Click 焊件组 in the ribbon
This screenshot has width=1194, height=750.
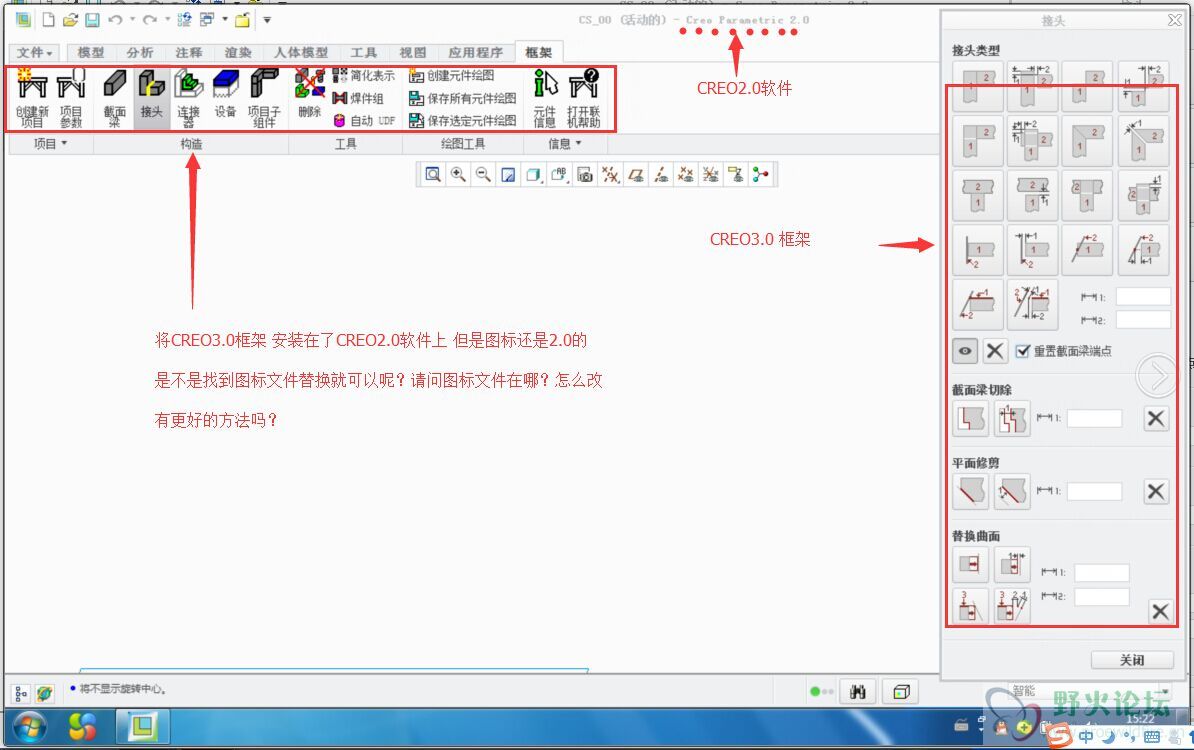click(x=358, y=98)
